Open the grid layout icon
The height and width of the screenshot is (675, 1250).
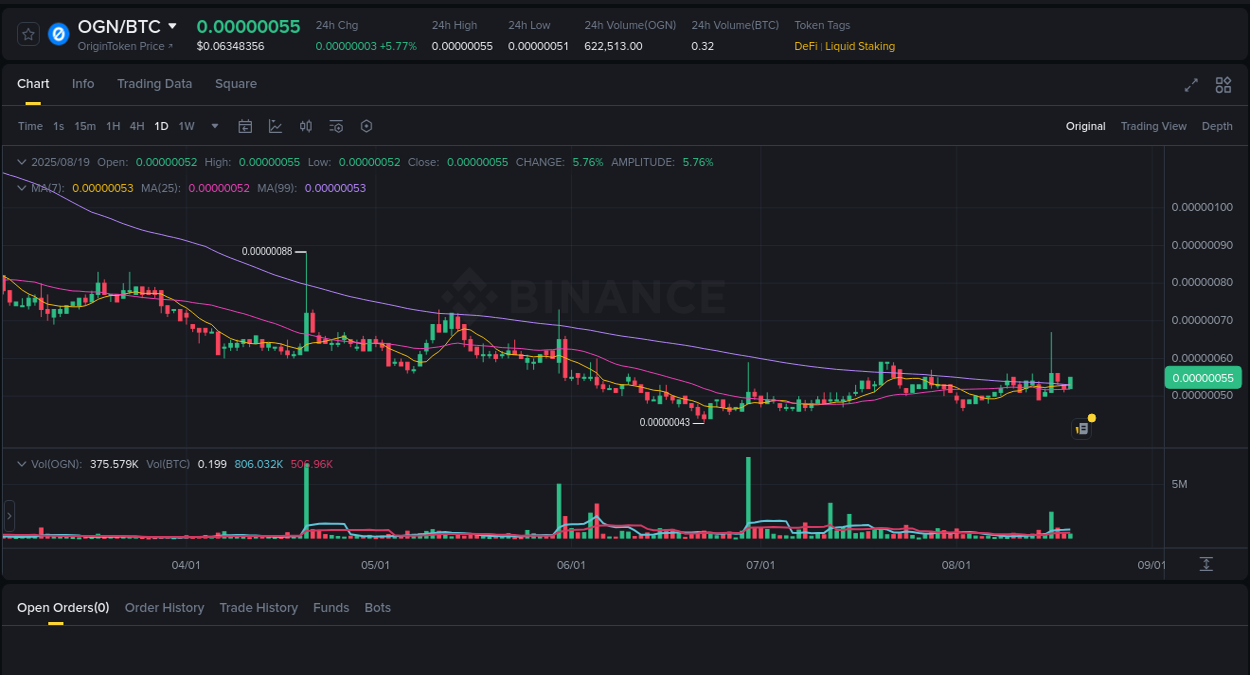(x=1223, y=86)
